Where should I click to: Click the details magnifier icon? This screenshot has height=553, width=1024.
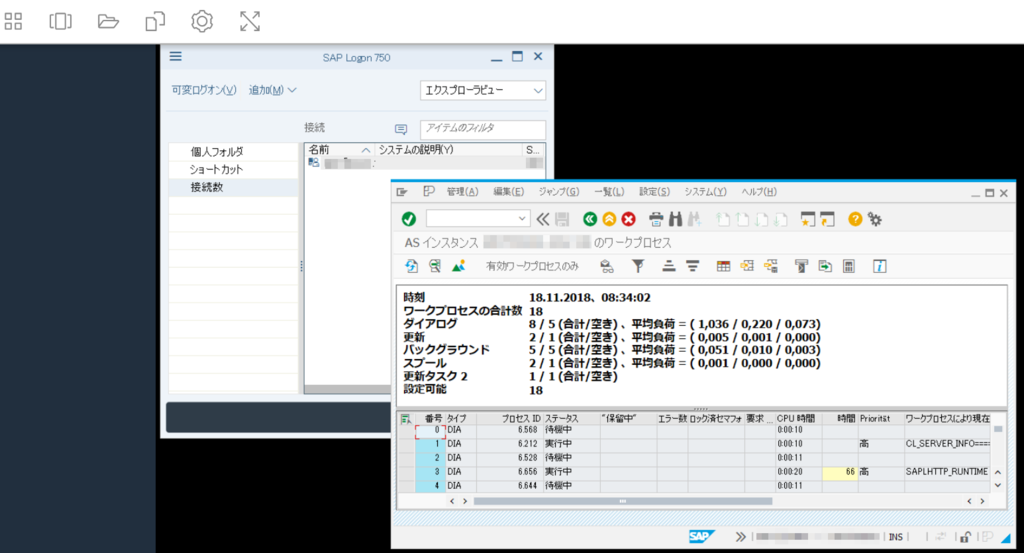tap(434, 266)
